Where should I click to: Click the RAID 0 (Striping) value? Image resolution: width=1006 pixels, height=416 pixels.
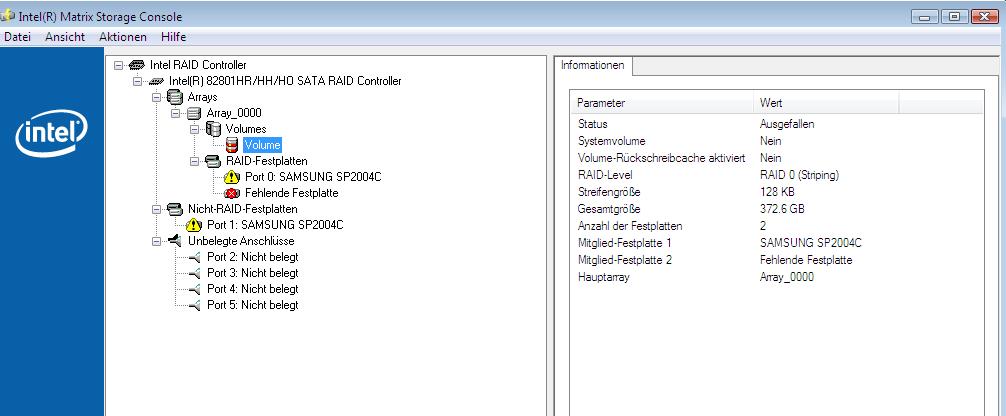(799, 175)
